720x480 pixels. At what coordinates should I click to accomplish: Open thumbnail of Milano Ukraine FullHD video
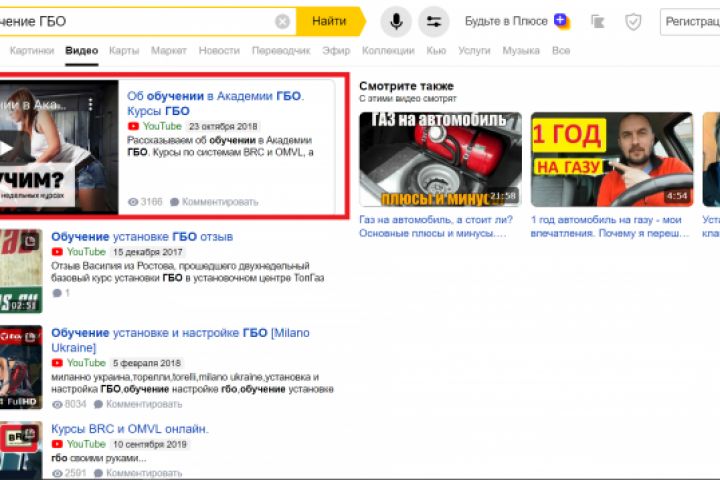click(x=21, y=367)
